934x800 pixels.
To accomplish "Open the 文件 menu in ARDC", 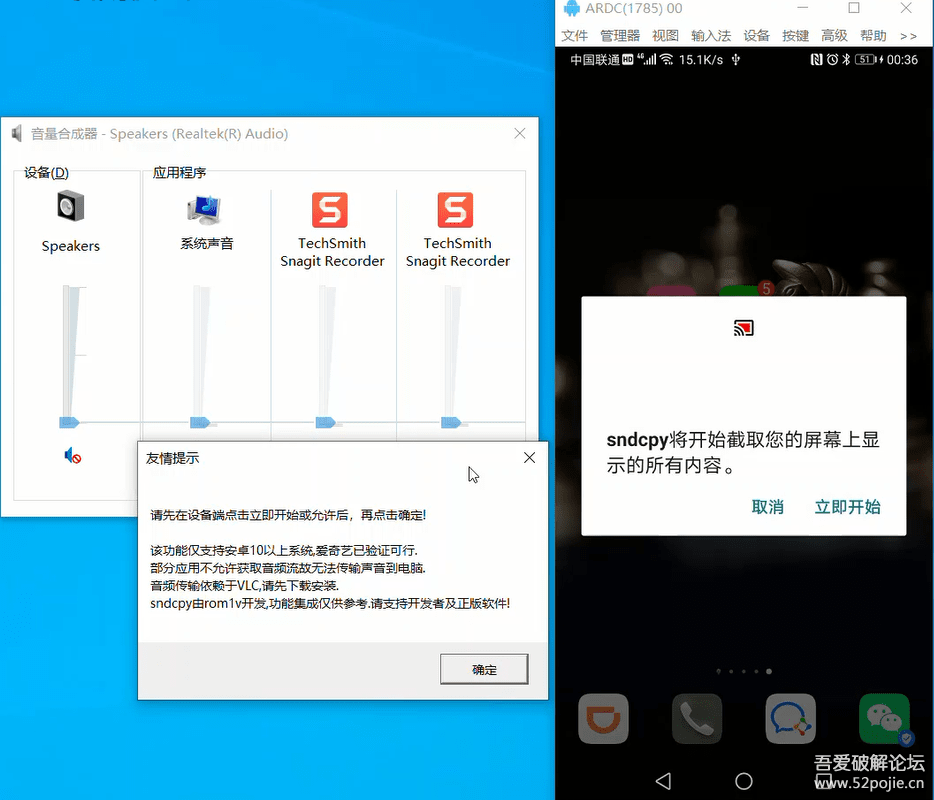I will tap(575, 34).
